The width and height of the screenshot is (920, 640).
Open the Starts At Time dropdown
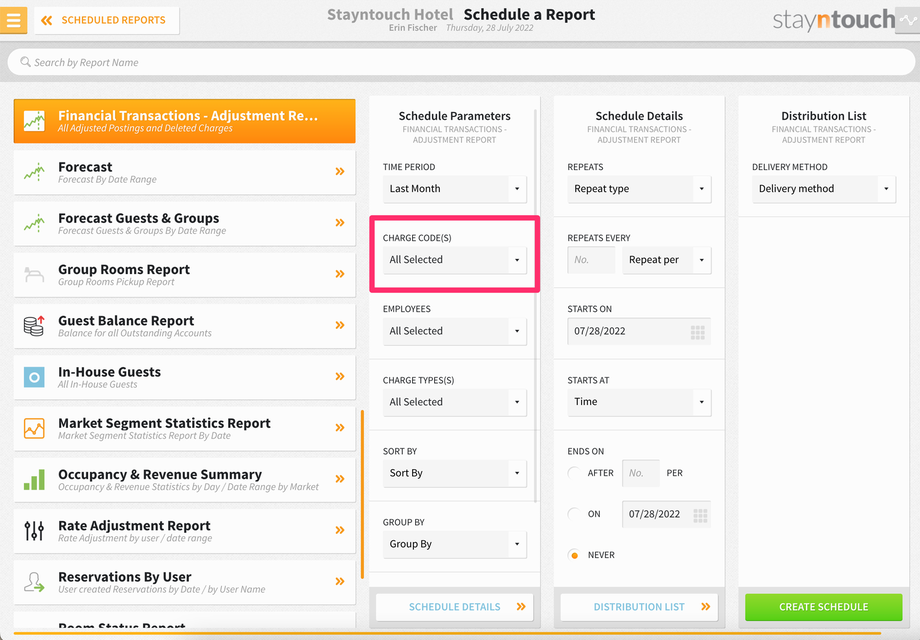[639, 402]
